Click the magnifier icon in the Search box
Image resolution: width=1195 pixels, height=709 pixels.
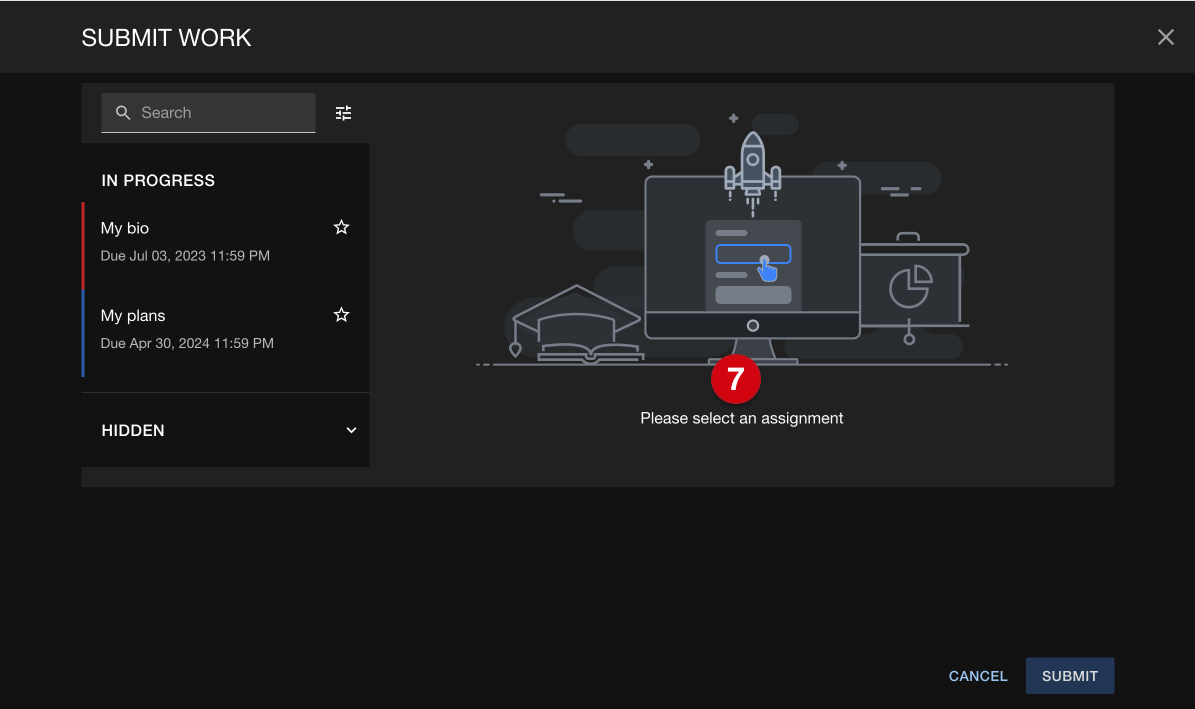[123, 113]
